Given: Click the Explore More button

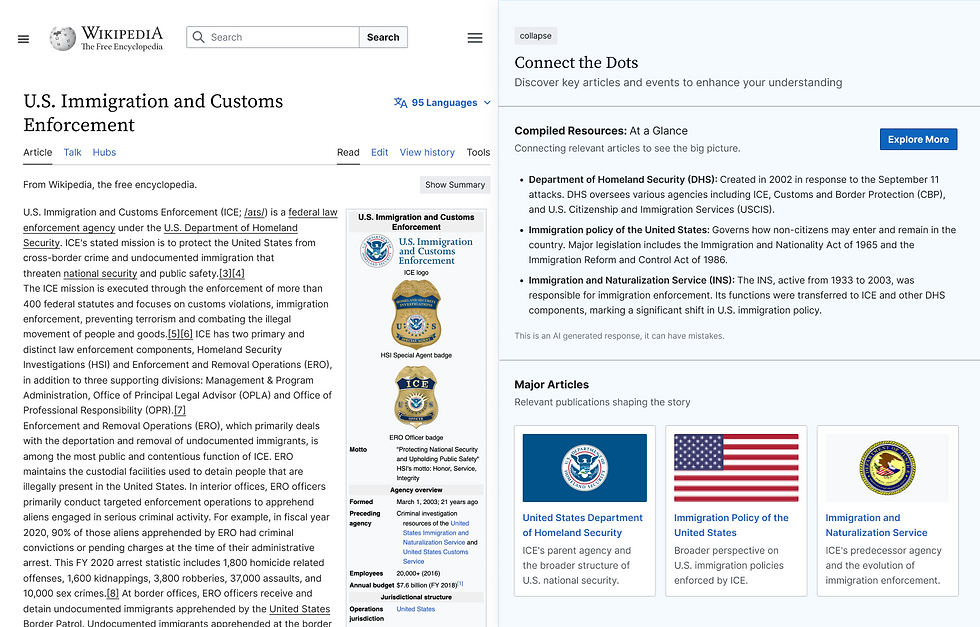Looking at the screenshot, I should pos(918,139).
